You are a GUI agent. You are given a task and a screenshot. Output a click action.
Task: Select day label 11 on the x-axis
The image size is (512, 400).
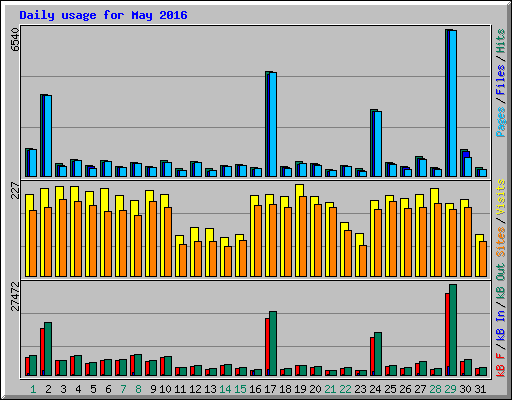180,389
